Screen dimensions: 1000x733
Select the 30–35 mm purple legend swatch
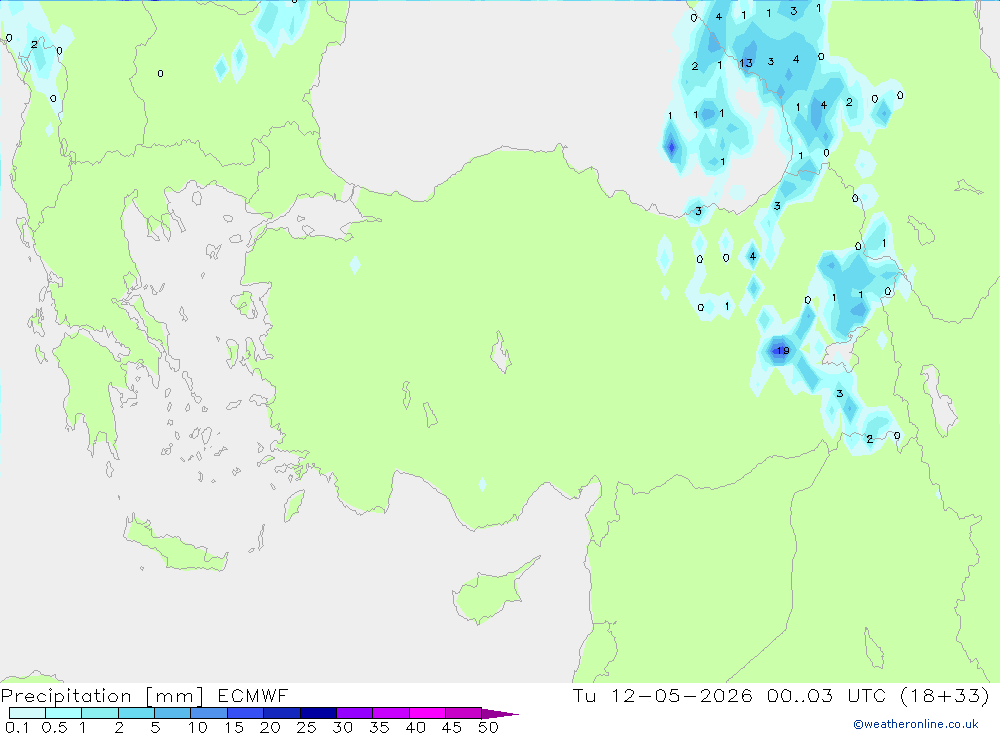[355, 713]
